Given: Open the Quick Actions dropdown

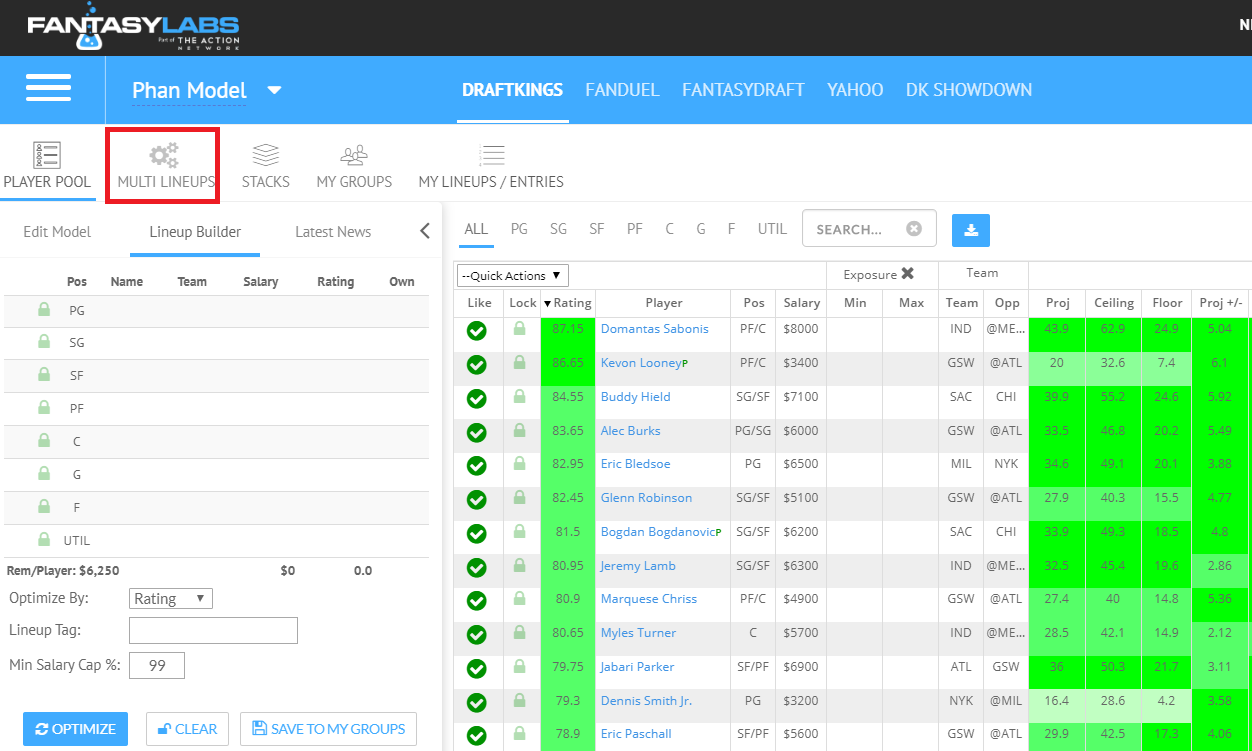Looking at the screenshot, I should pyautogui.click(x=513, y=275).
